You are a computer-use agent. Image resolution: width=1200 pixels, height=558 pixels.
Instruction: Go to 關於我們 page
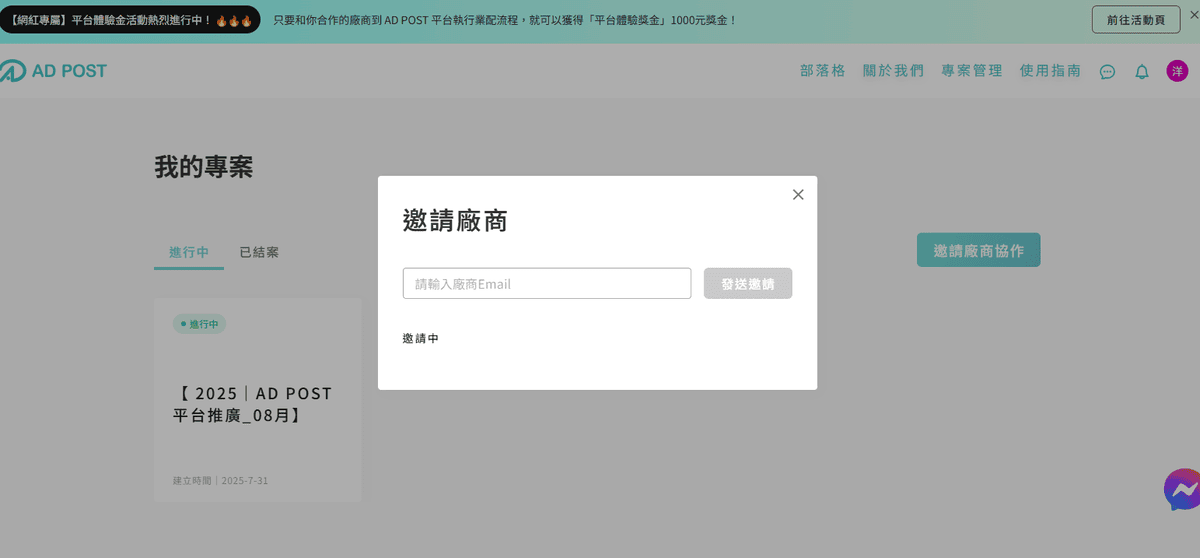893,71
